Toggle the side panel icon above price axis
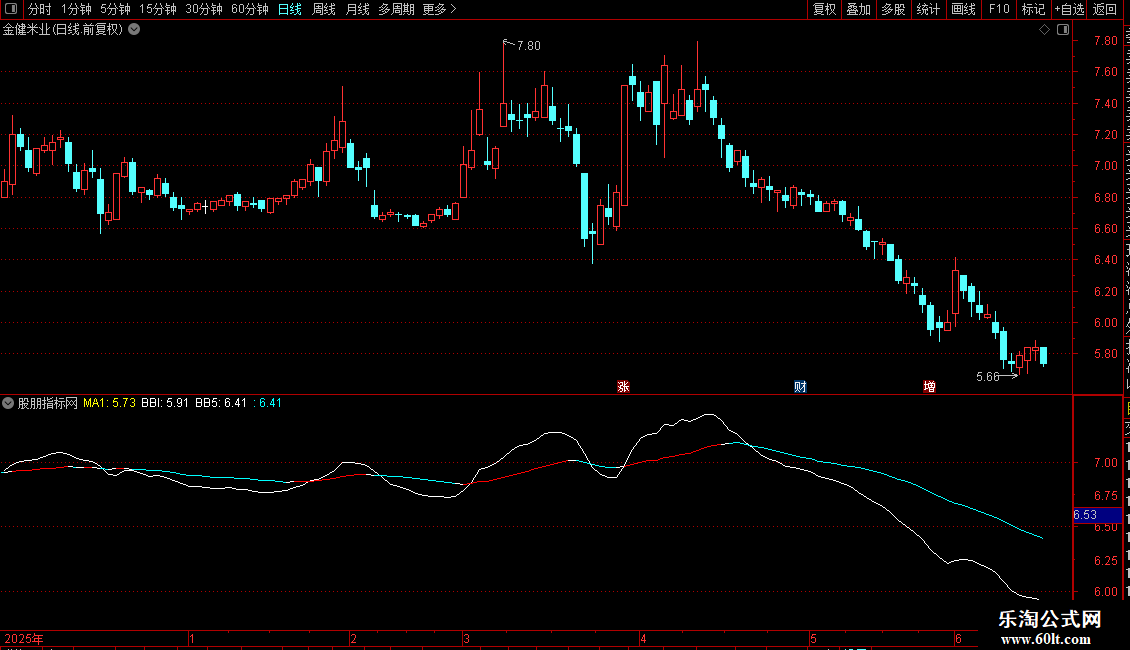1130x650 pixels. [x=1063, y=30]
